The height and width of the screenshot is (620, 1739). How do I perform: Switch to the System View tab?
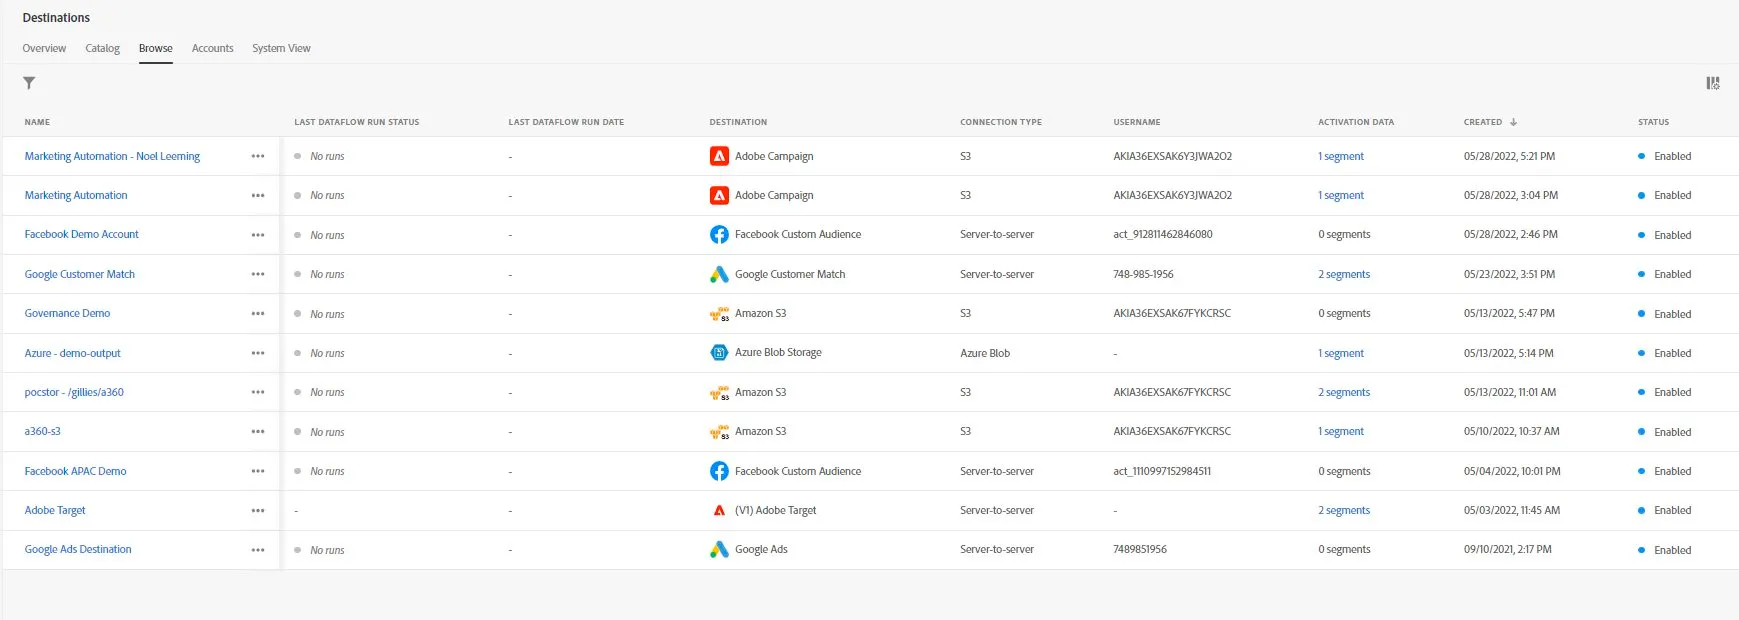pyautogui.click(x=281, y=48)
